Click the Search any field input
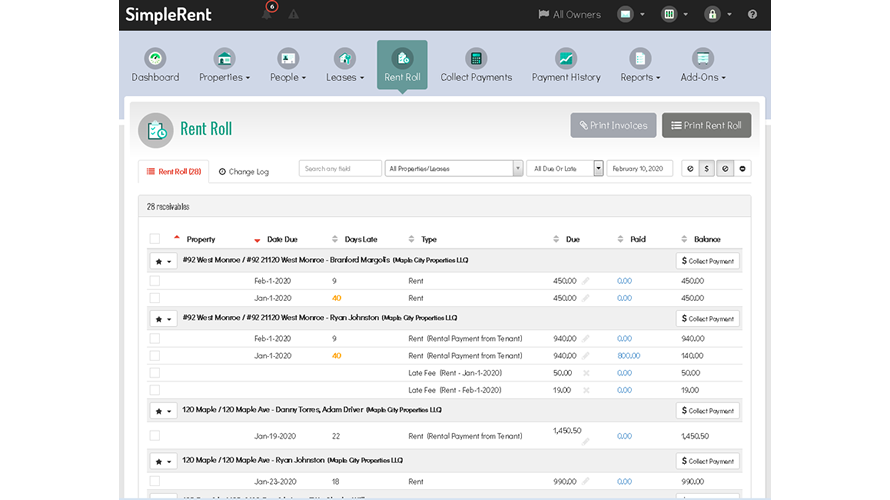The width and height of the screenshot is (890, 500). [340, 169]
